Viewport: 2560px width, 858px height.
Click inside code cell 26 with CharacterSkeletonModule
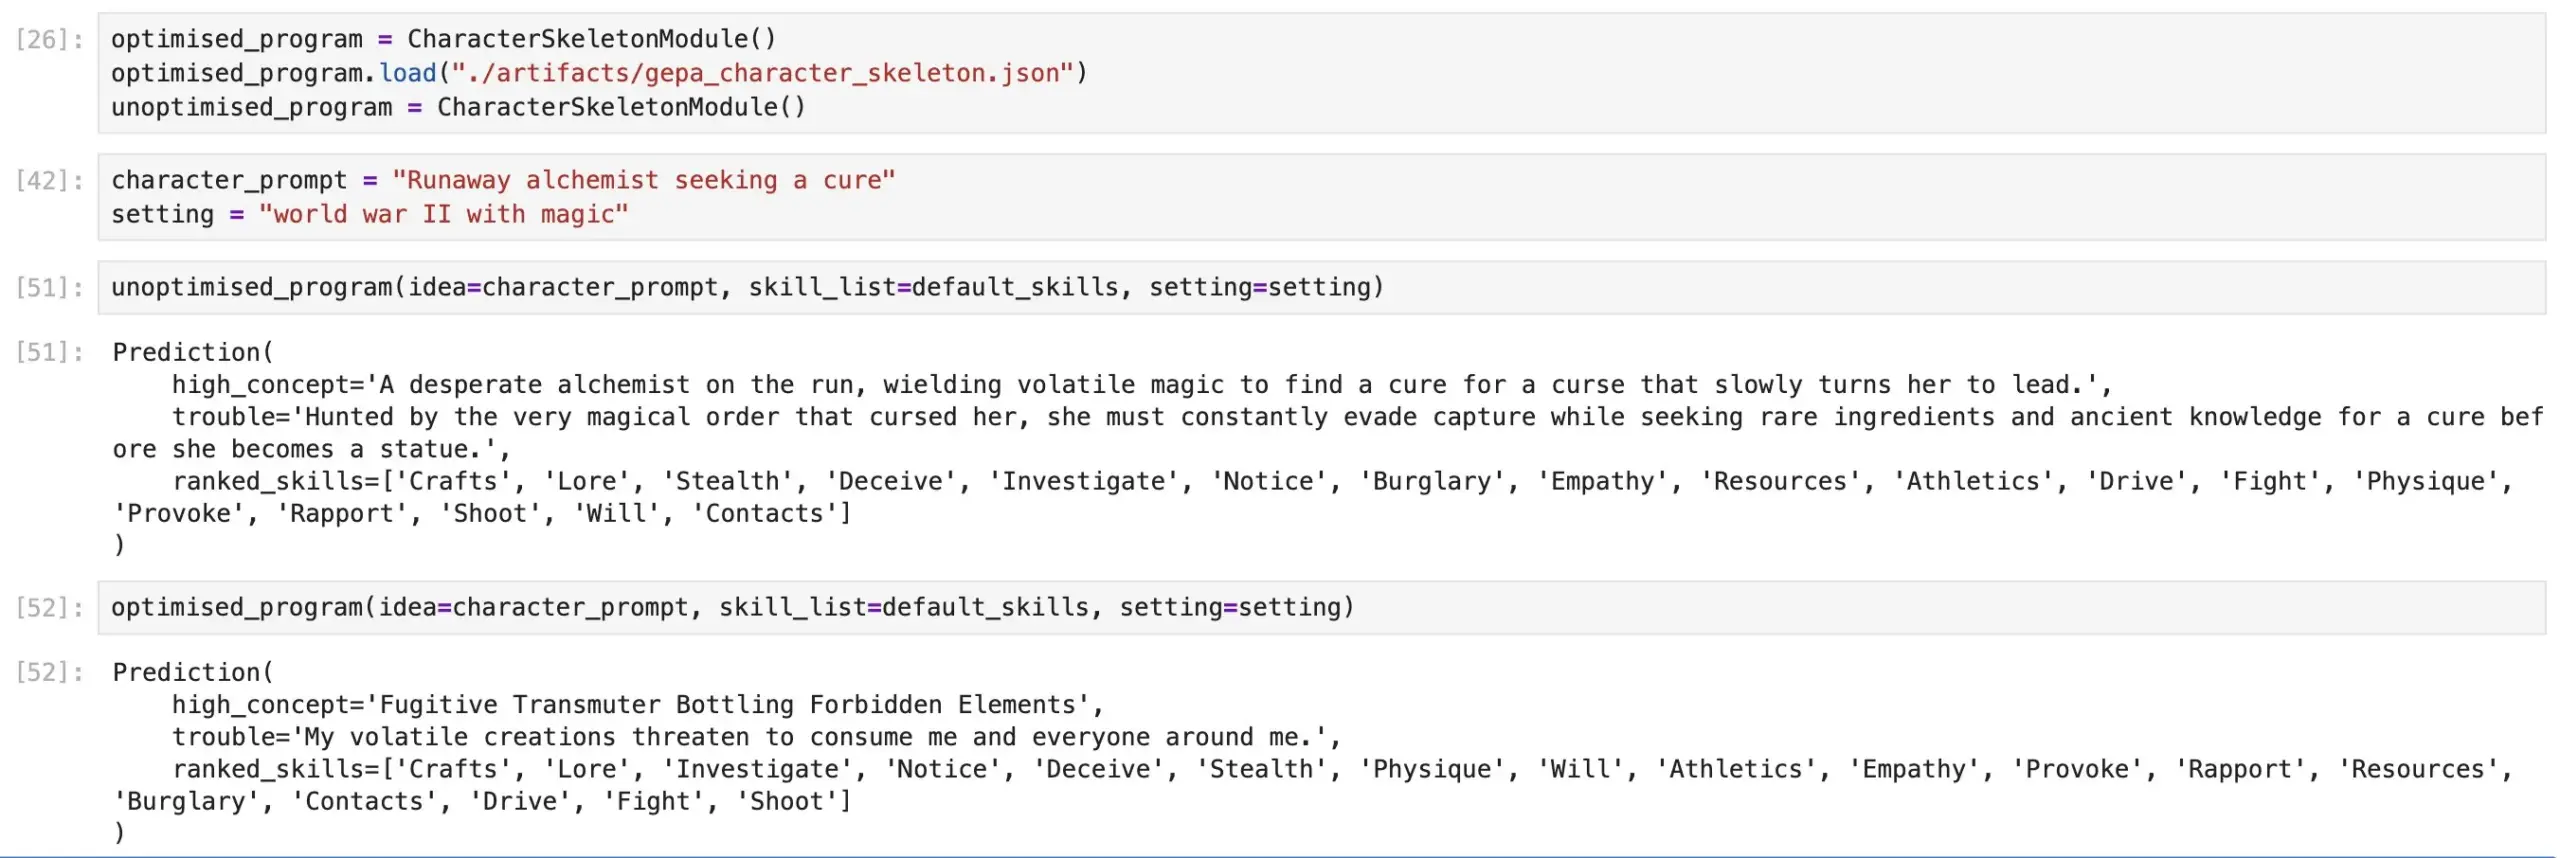click(x=1321, y=73)
